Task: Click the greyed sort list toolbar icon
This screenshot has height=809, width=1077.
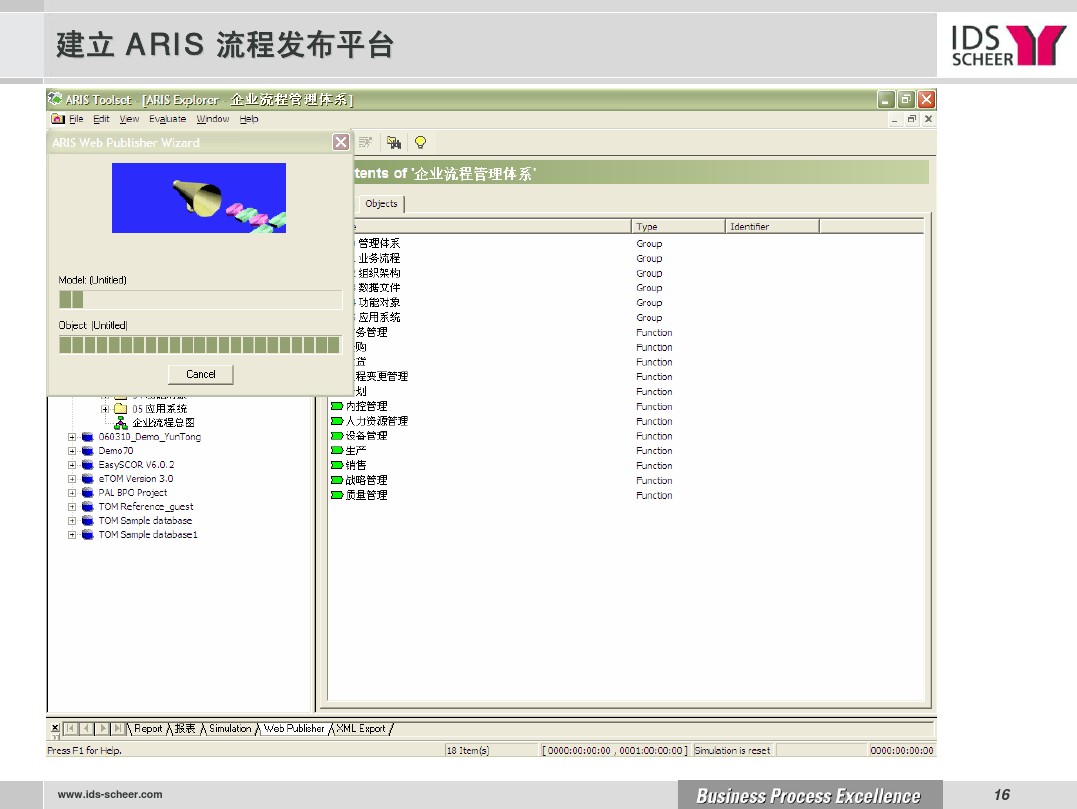Action: 365,142
